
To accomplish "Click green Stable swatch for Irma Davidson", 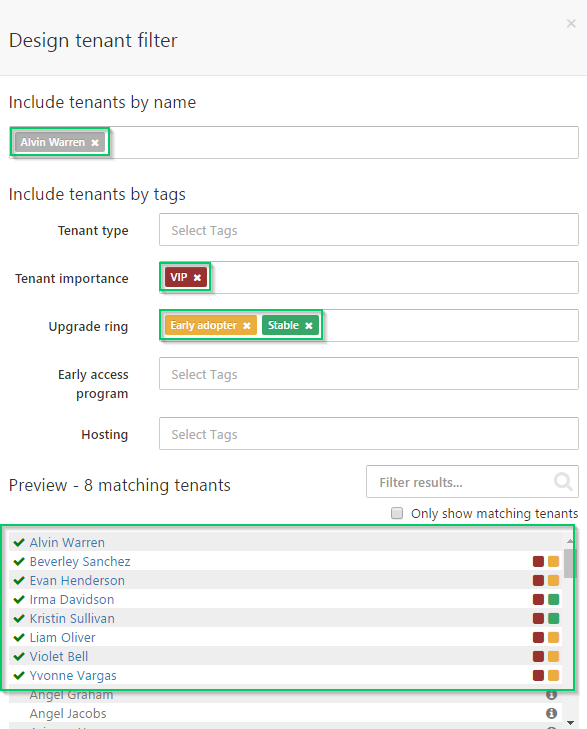I will (x=553, y=599).
